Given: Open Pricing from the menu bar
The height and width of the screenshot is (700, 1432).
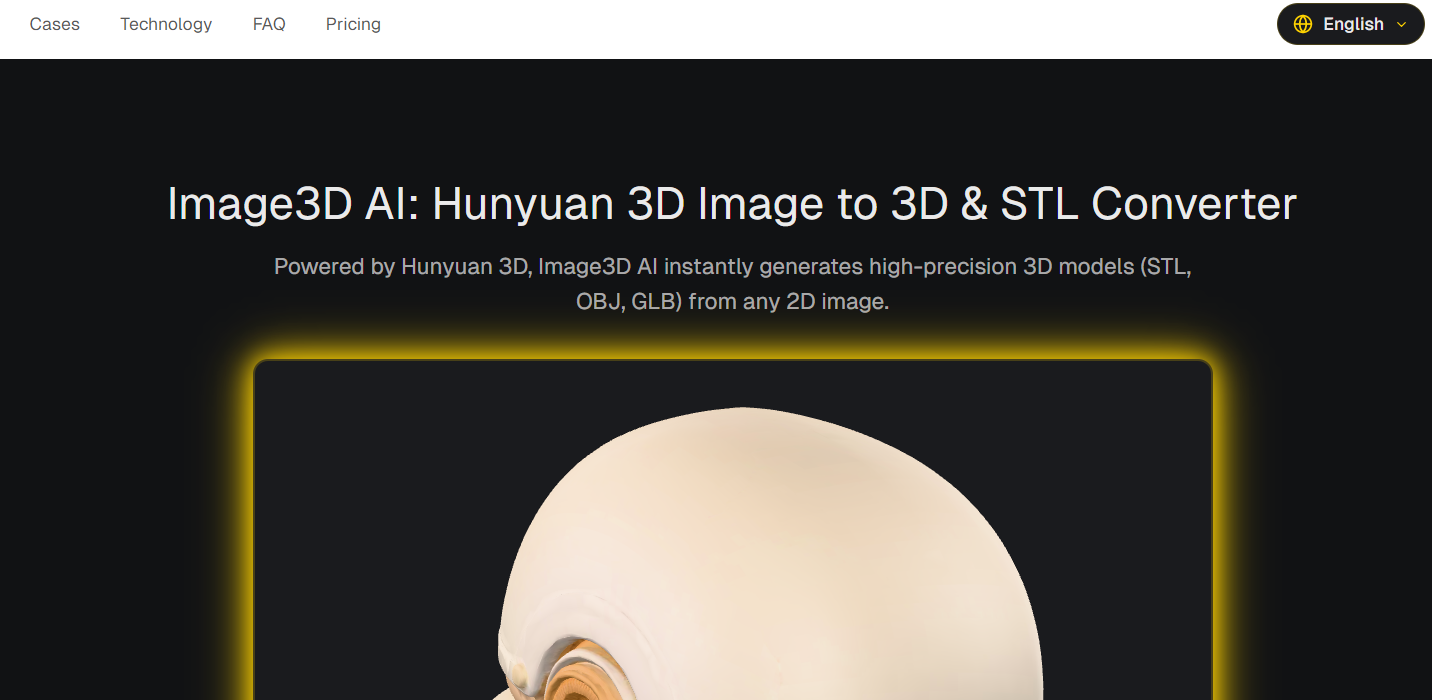Looking at the screenshot, I should pyautogui.click(x=353, y=24).
